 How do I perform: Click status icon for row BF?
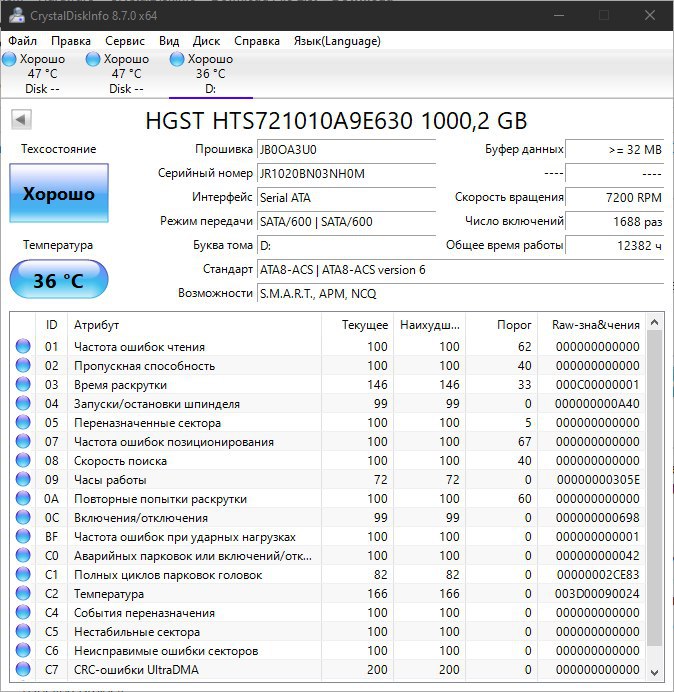[23, 536]
